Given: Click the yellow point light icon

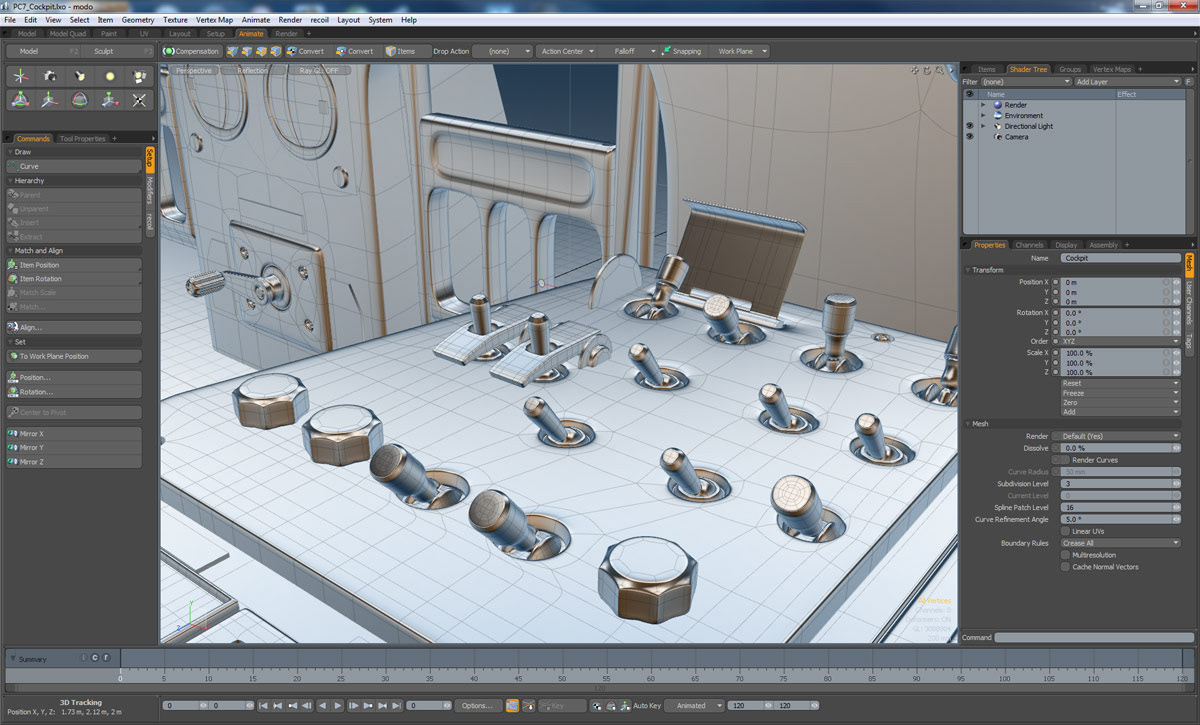Looking at the screenshot, I should point(110,76).
